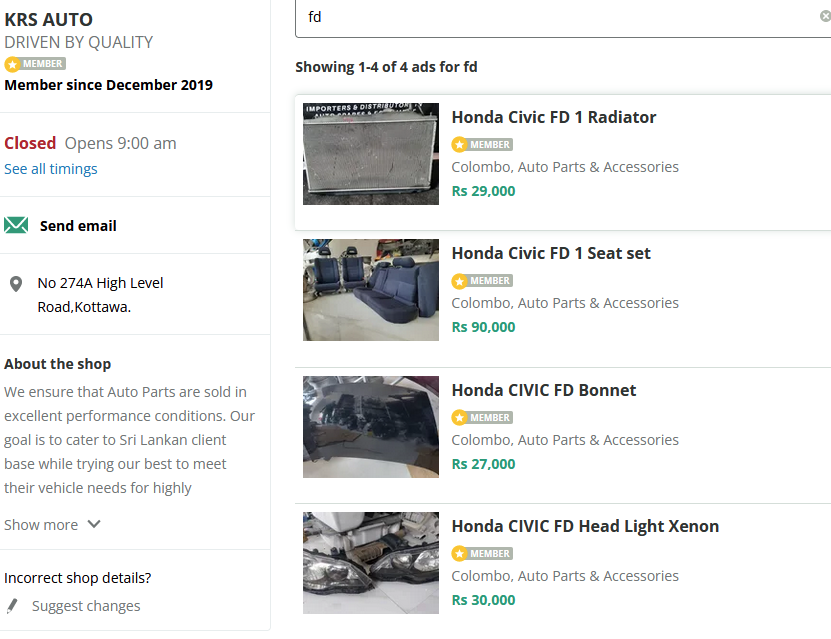
Task: Expand the shop description with Show more
Action: [x=52, y=525]
